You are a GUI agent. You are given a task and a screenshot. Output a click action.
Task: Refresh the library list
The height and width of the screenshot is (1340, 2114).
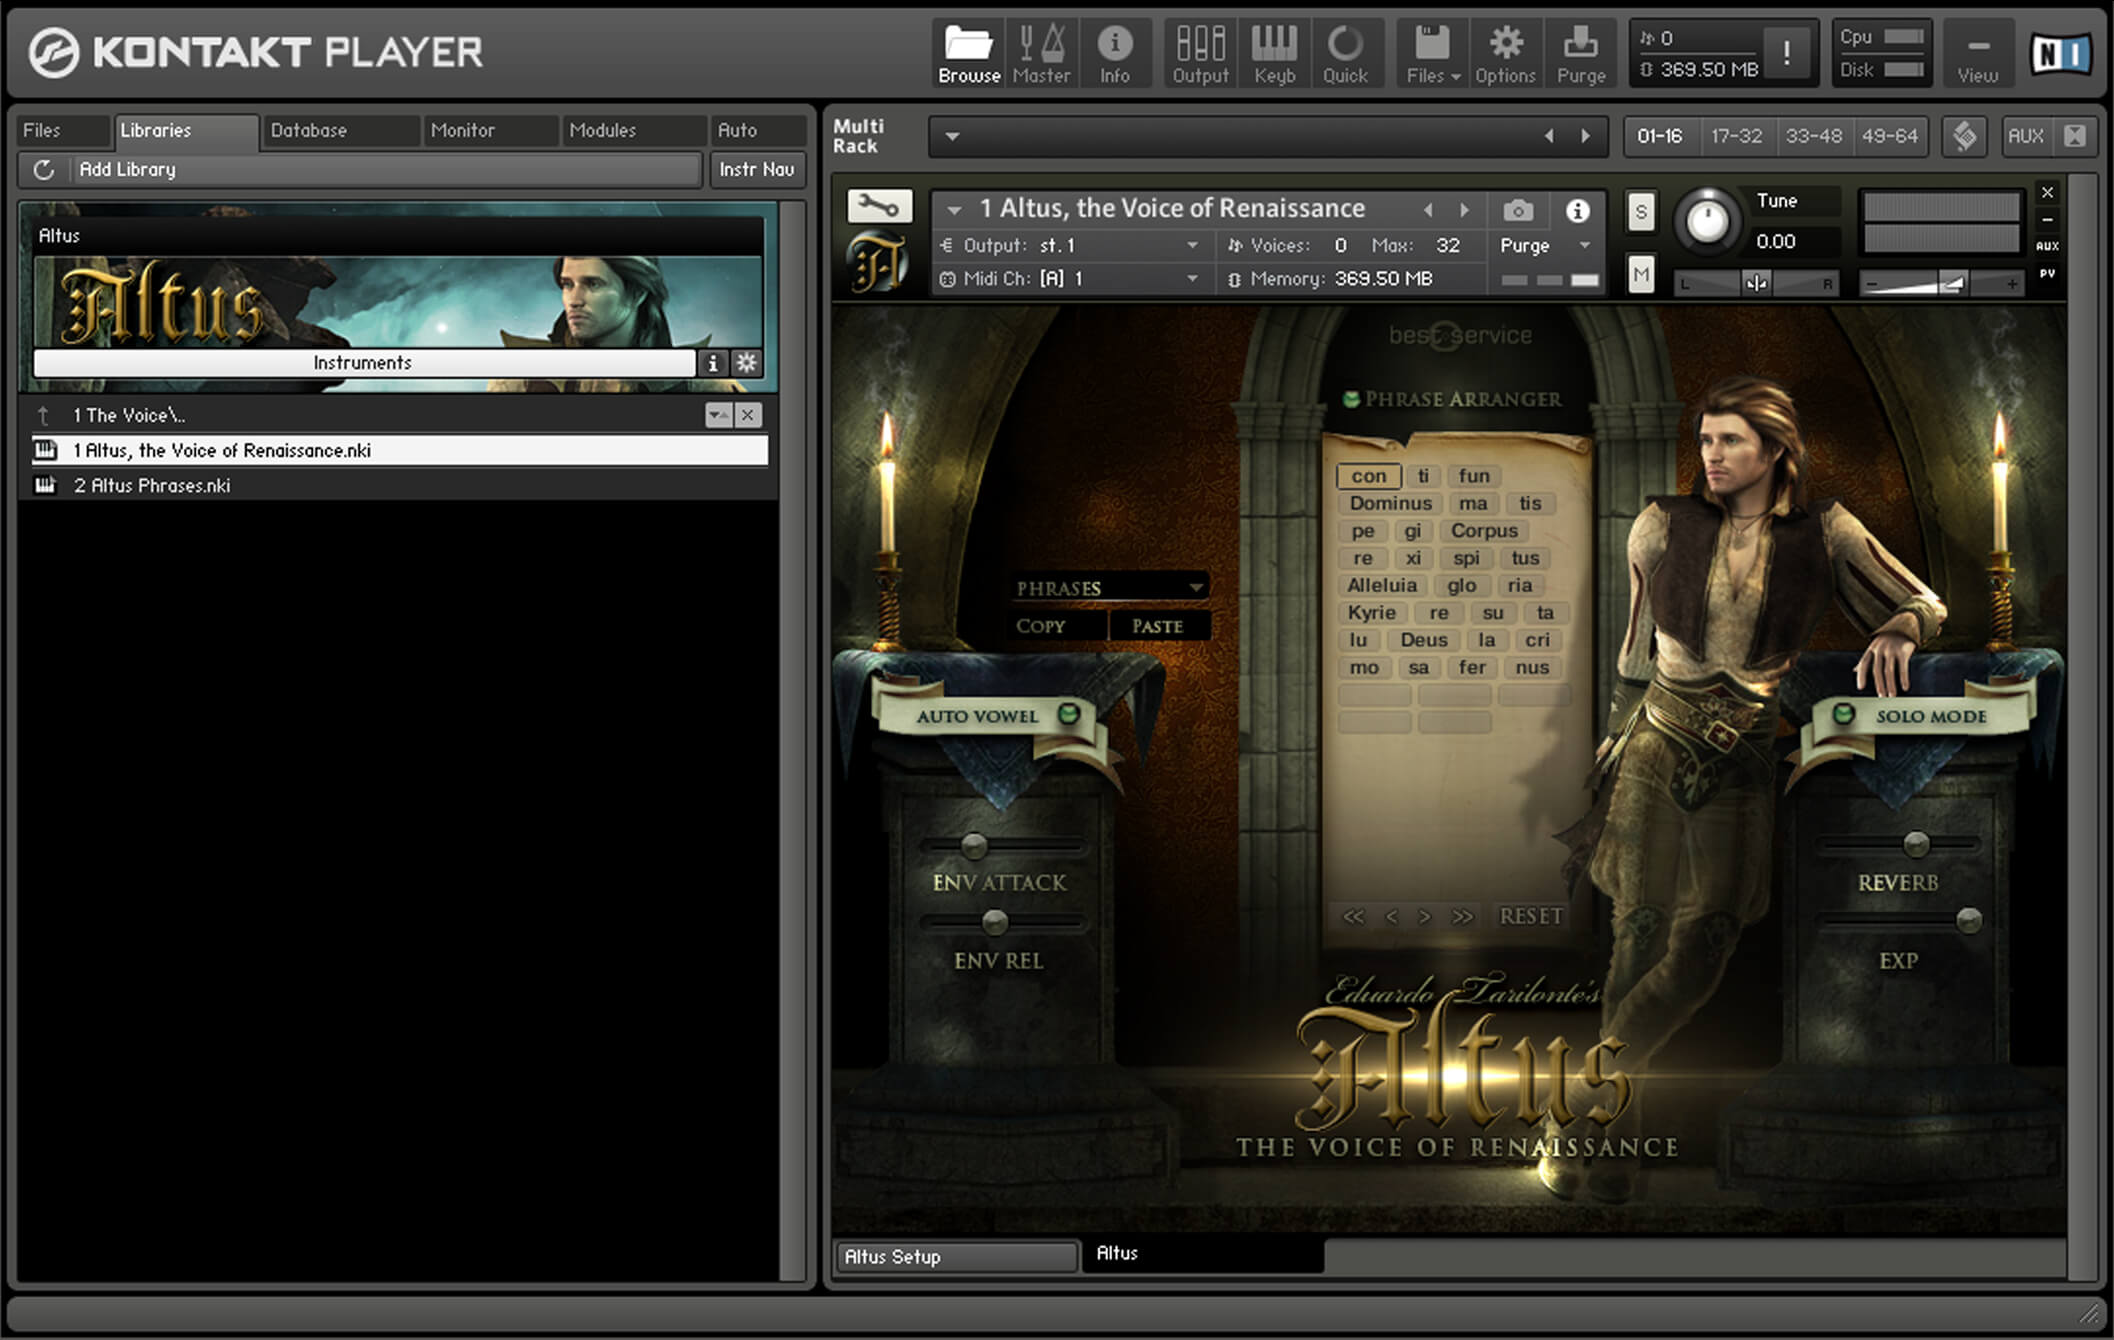point(43,170)
